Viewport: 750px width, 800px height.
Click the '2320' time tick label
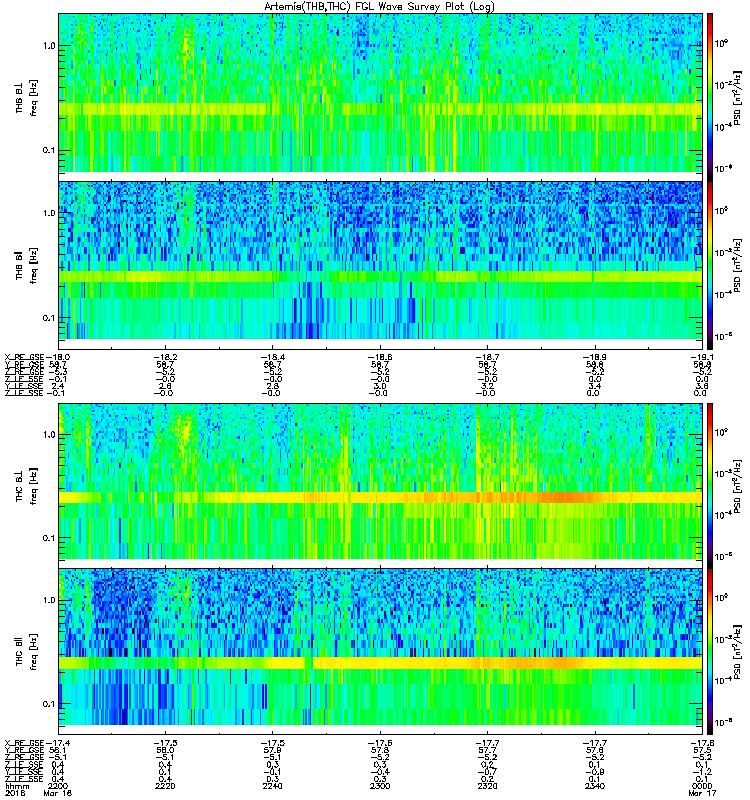tap(487, 786)
